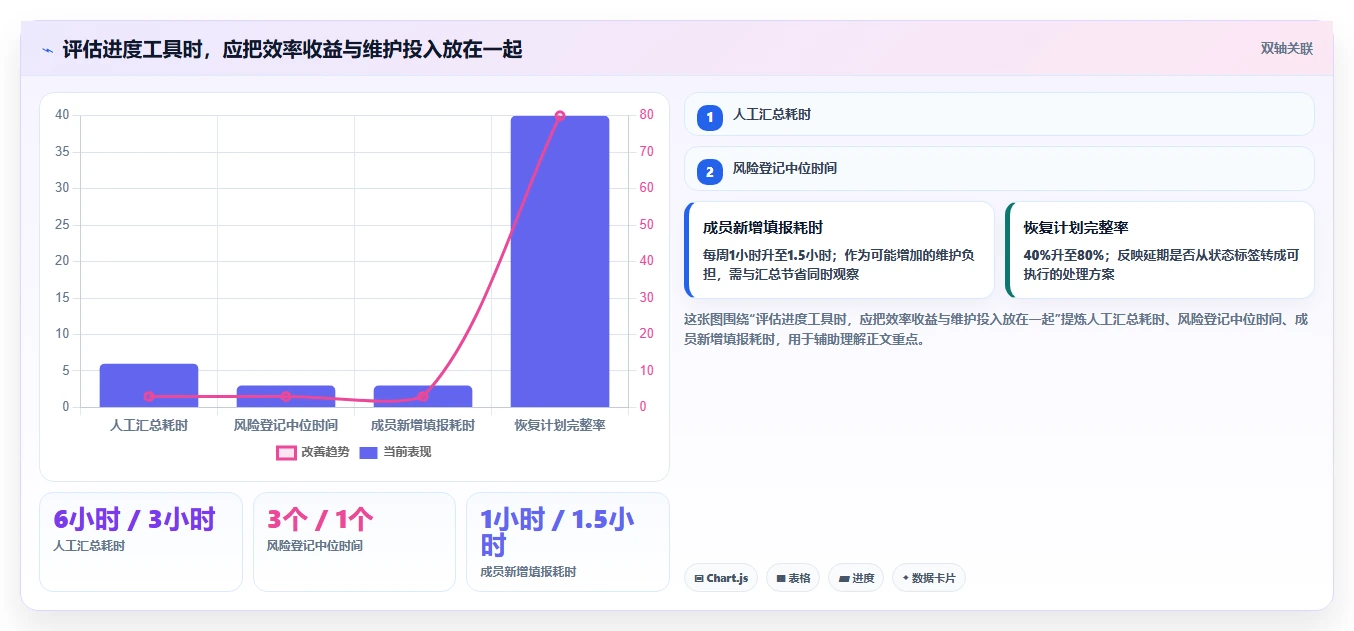The height and width of the screenshot is (631, 1354).
Task: Select the 风险登记中位时间 list row
Action: pyautogui.click(x=999, y=169)
